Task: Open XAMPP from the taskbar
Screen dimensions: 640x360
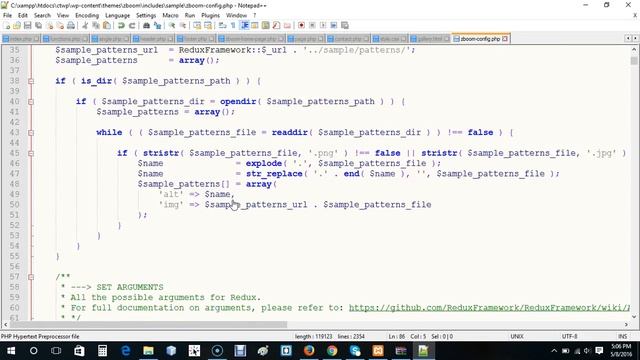Action: pyautogui.click(x=378, y=351)
